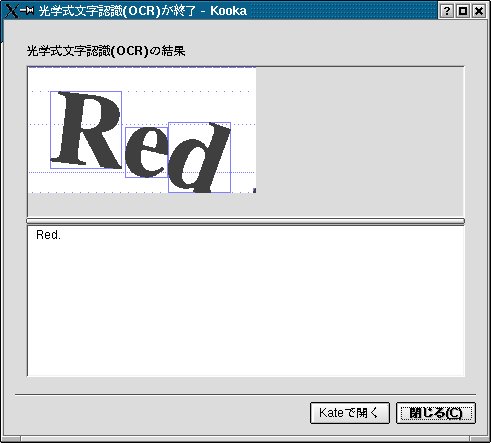
Task: Open the window menu X icon in title bar
Action: coord(11,11)
